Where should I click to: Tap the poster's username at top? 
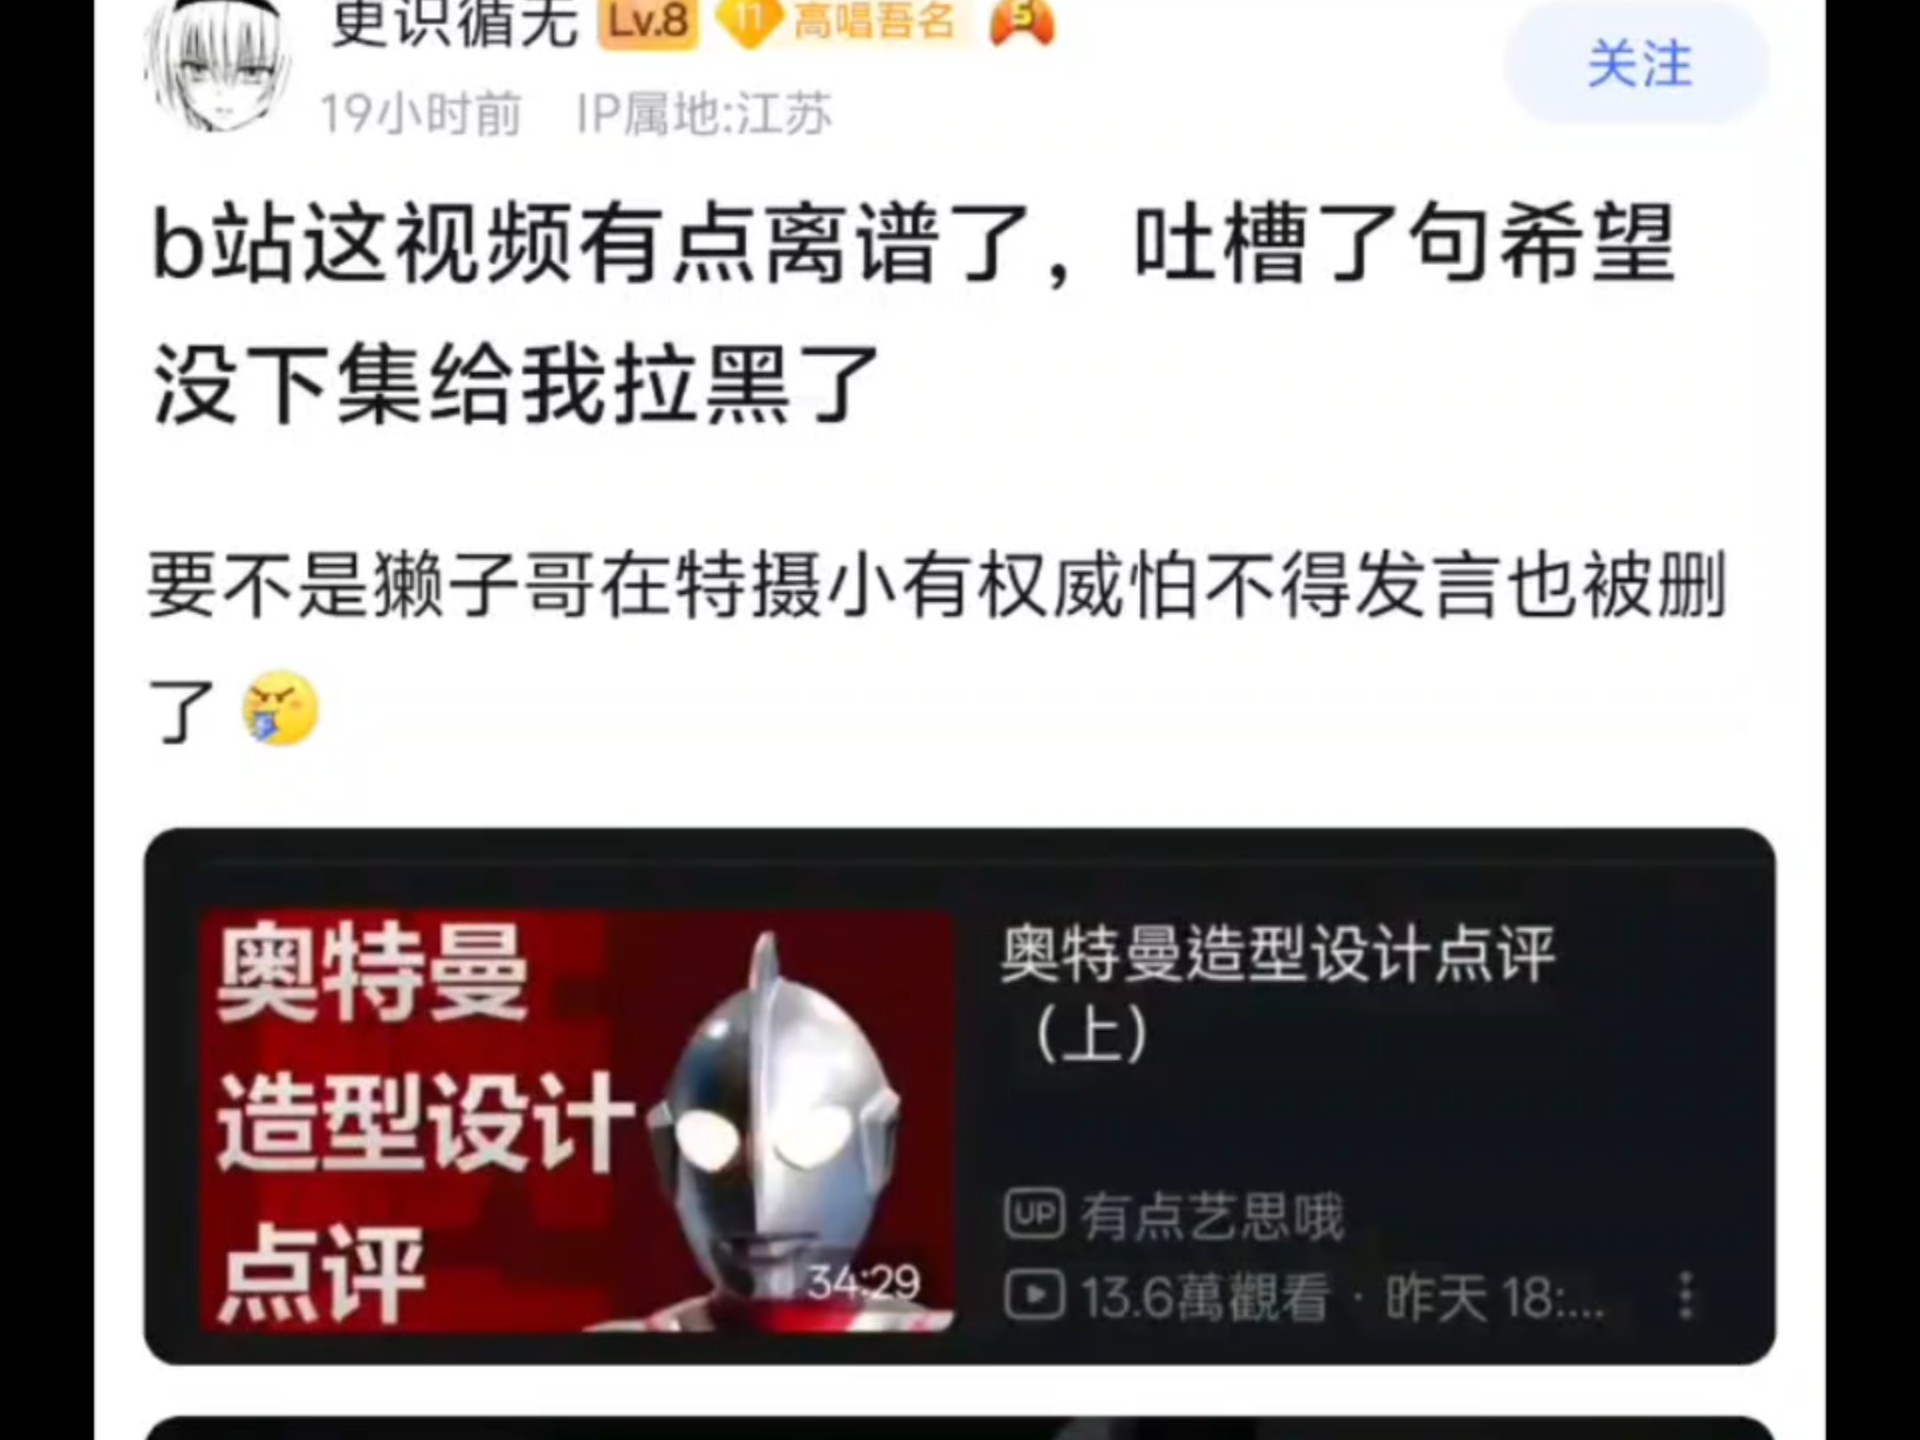pyautogui.click(x=455, y=22)
